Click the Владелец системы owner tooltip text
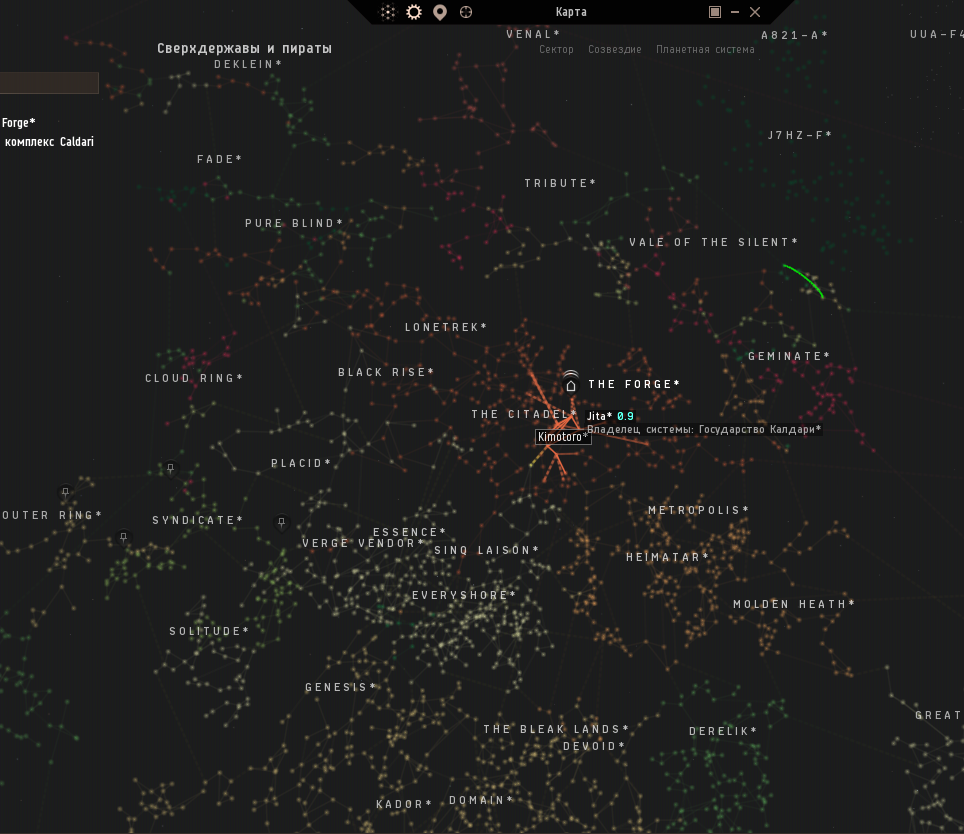This screenshot has height=834, width=964. click(704, 429)
